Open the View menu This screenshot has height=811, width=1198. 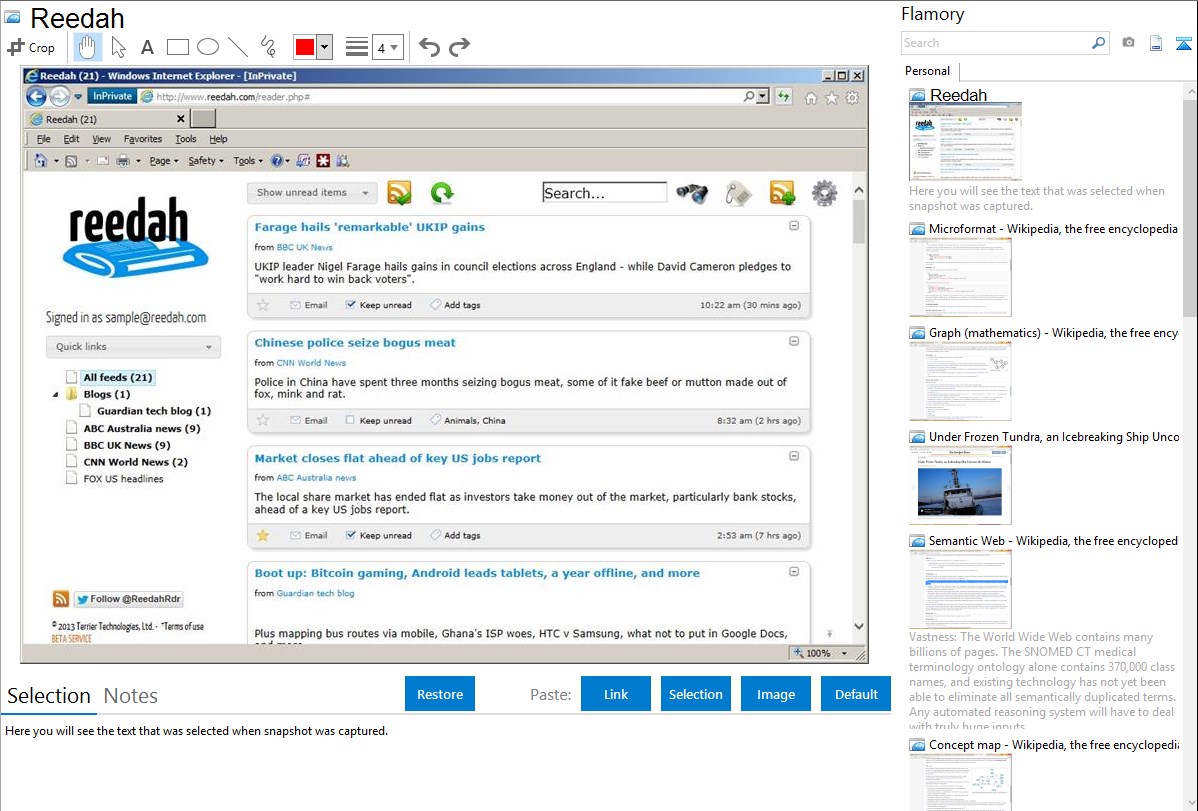tap(102, 139)
